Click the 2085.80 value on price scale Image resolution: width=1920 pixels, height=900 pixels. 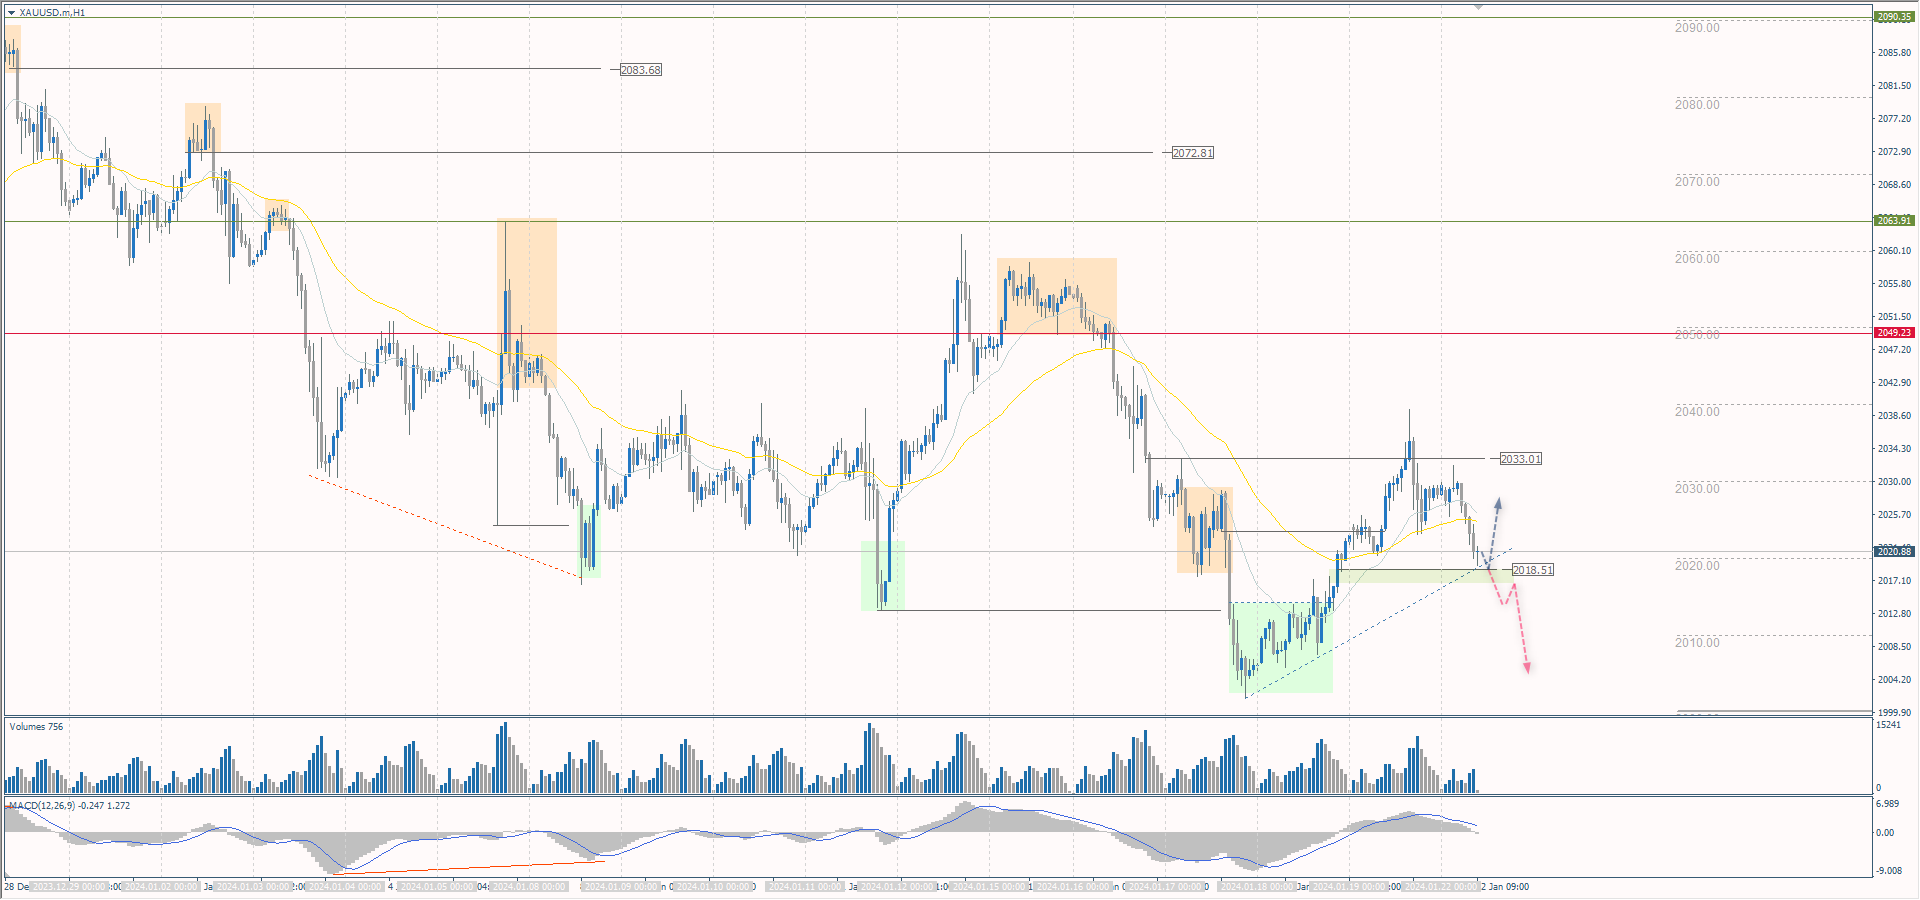tap(1894, 53)
